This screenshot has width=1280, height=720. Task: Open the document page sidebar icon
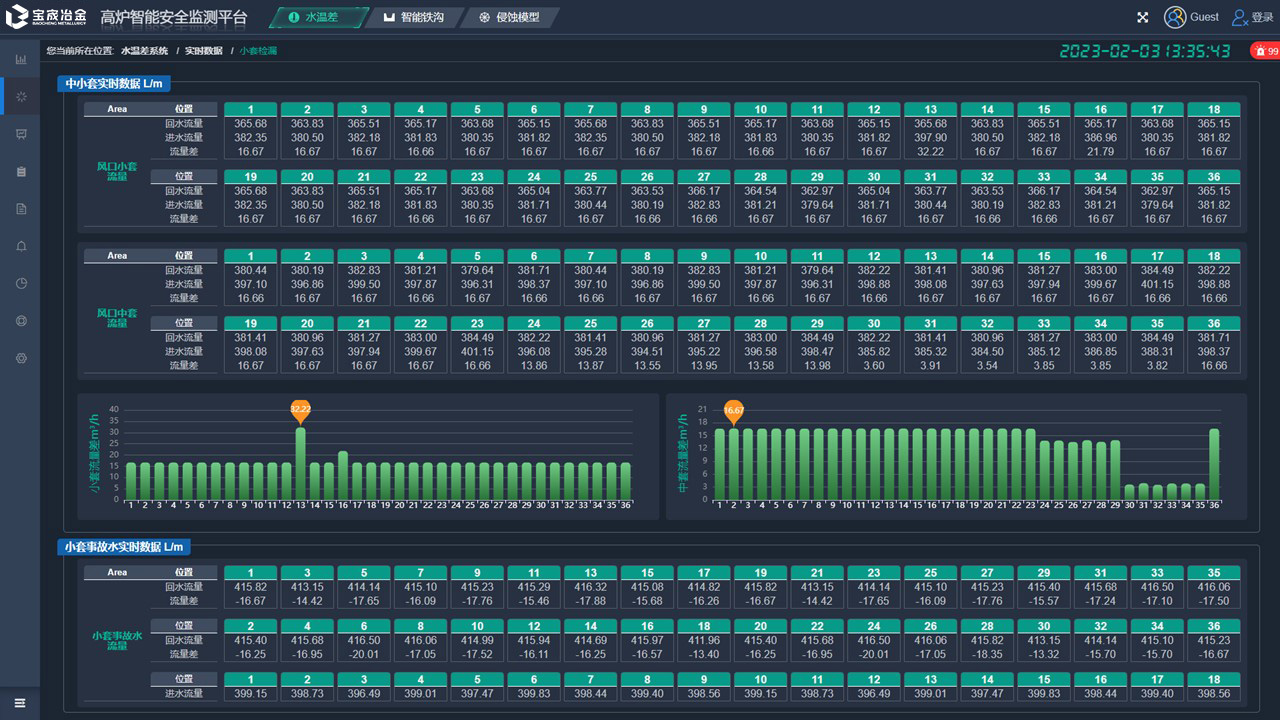21,208
